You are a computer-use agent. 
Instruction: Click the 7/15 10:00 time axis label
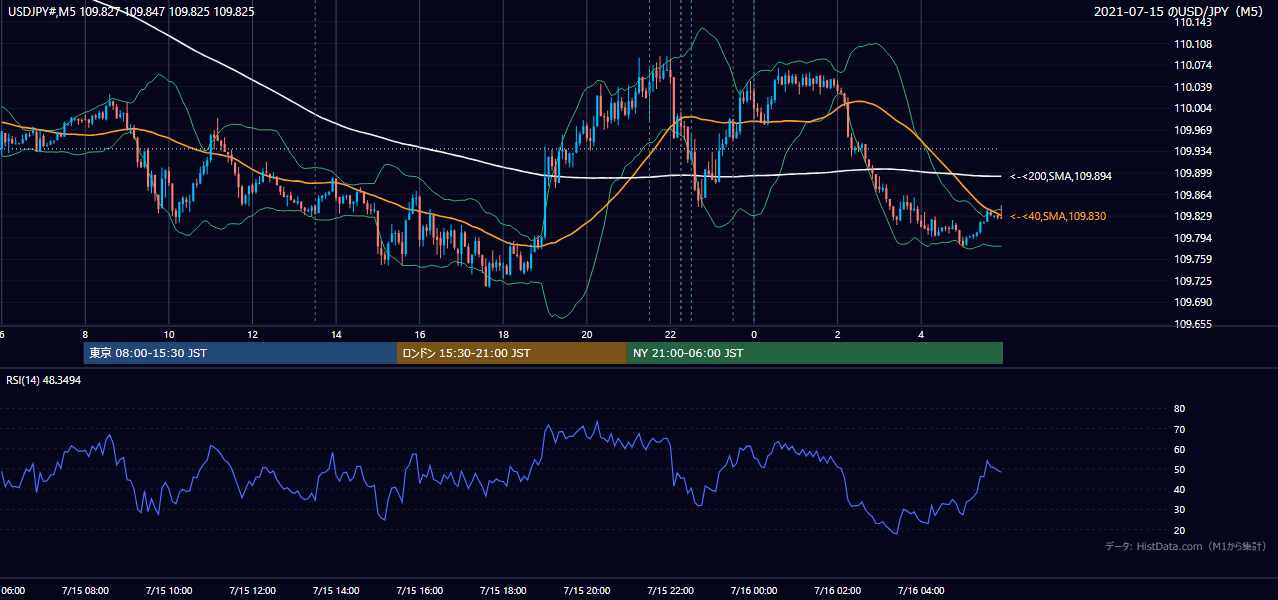point(169,590)
